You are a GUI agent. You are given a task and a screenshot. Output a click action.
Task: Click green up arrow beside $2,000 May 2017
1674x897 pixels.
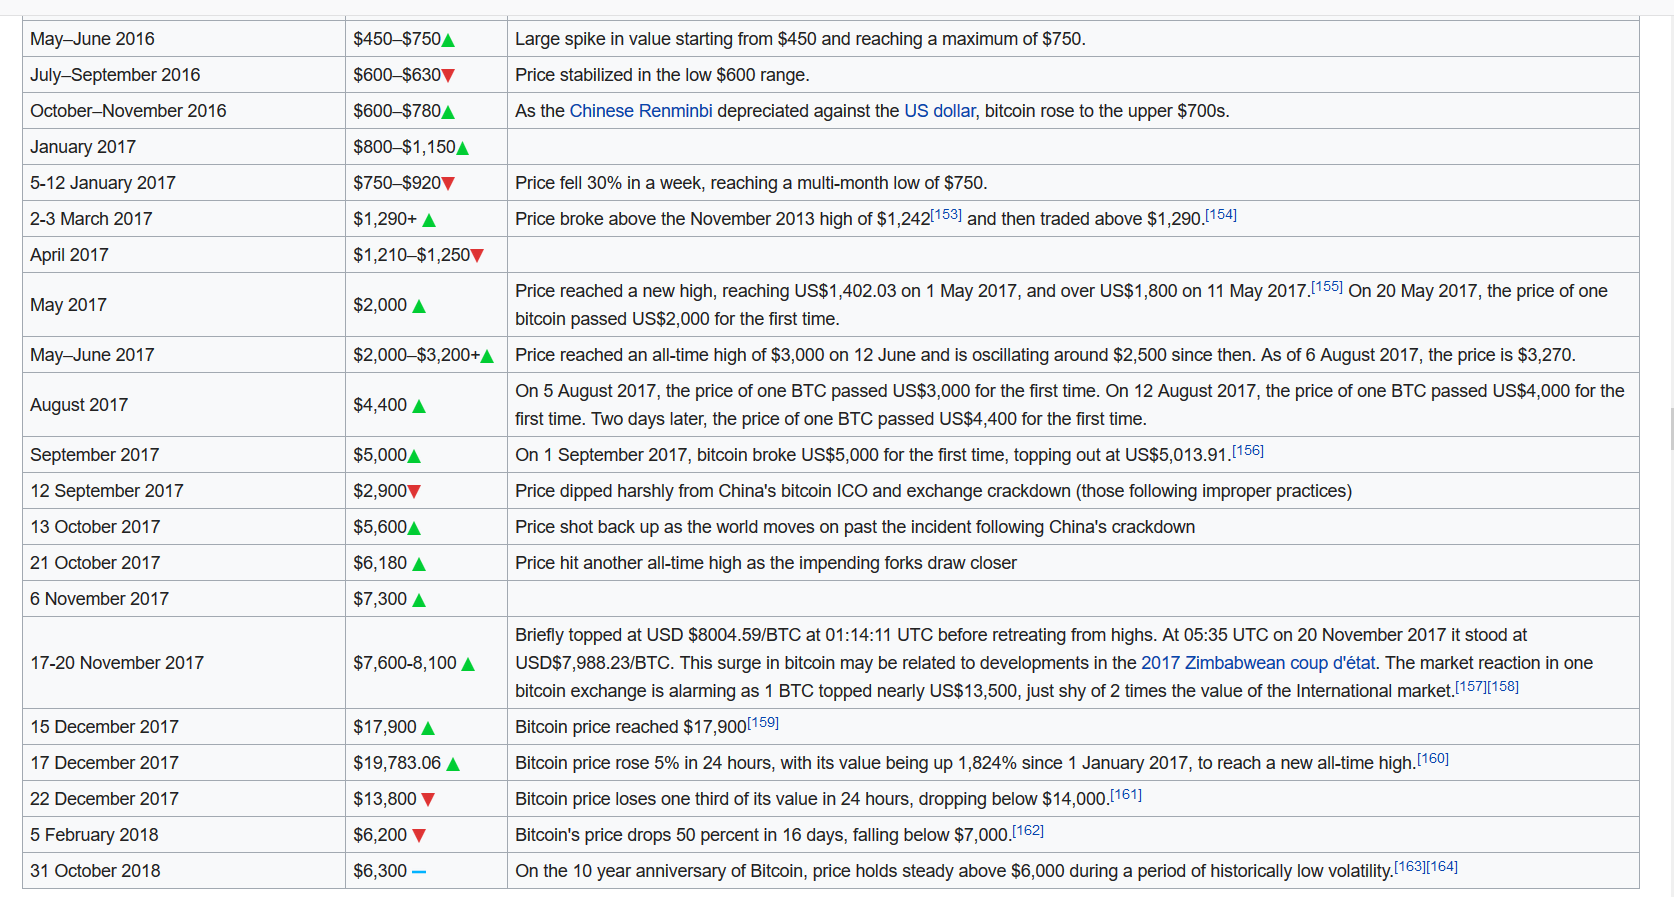pos(419,306)
